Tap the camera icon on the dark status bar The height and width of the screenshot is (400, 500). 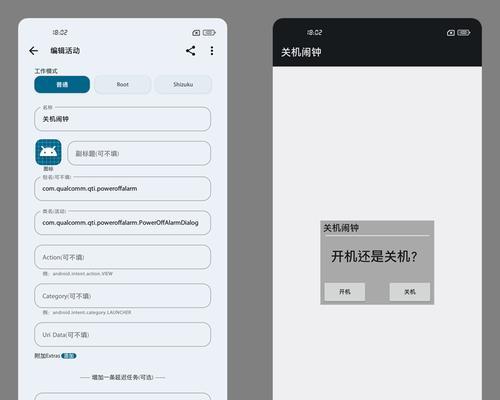pyautogui.click(x=451, y=33)
